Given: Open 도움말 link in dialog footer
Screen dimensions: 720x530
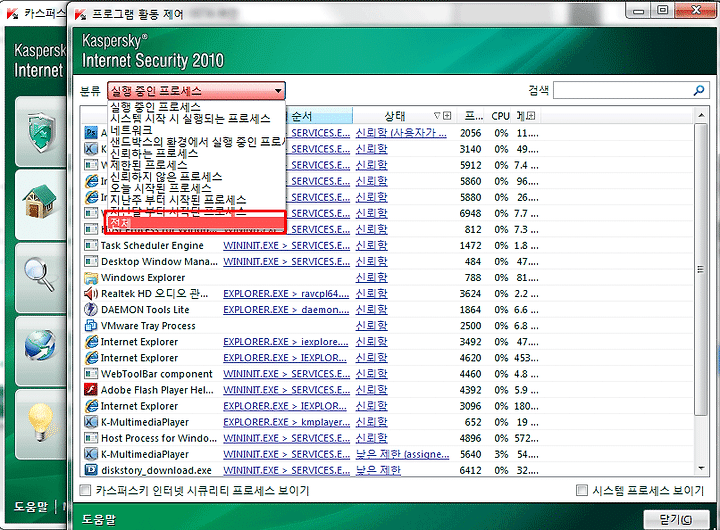Looking at the screenshot, I should coord(99,519).
